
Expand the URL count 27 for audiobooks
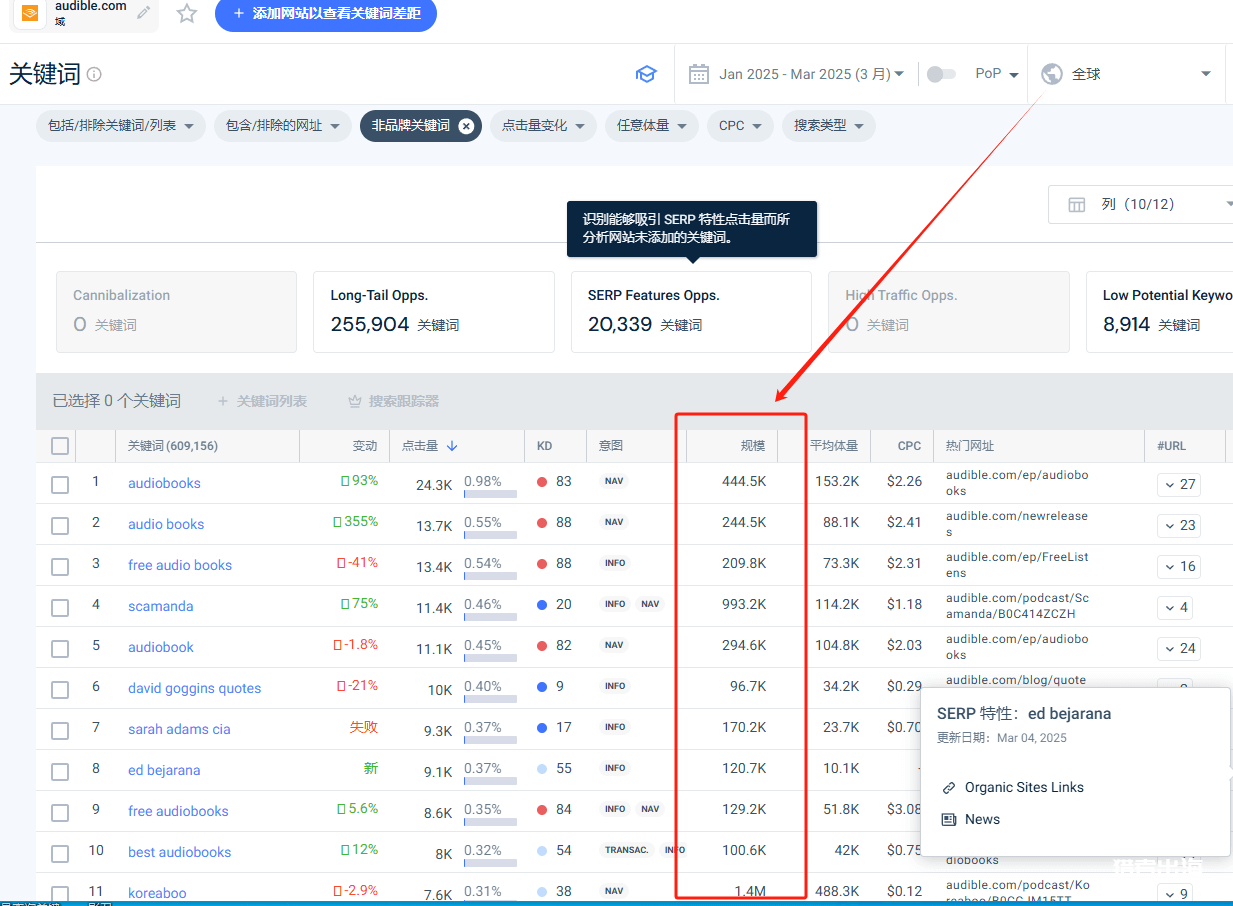coord(1179,484)
